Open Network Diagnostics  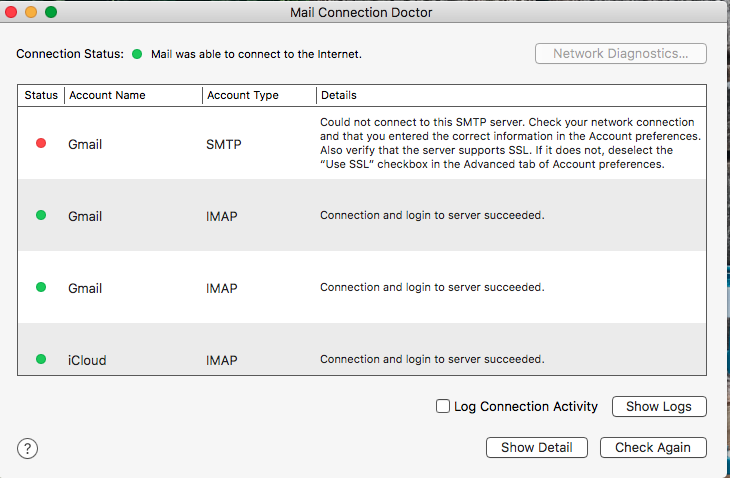click(621, 54)
